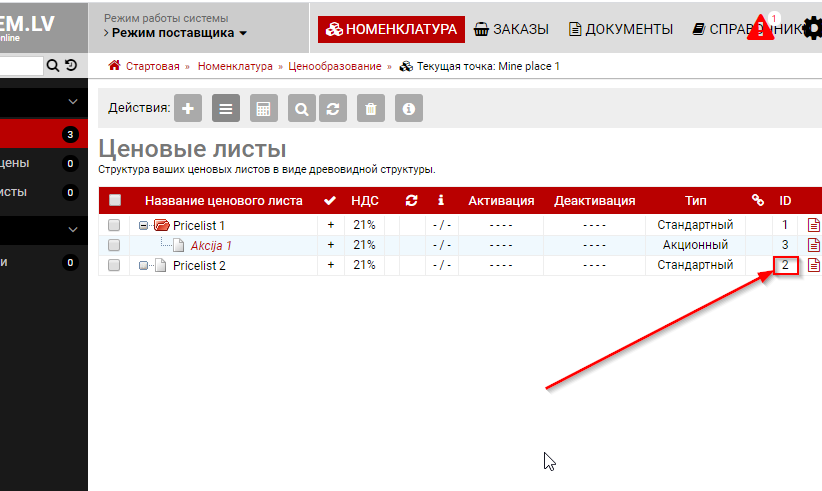Collapse the Pricelist 1 tree node
822x491 pixels.
coord(144,225)
